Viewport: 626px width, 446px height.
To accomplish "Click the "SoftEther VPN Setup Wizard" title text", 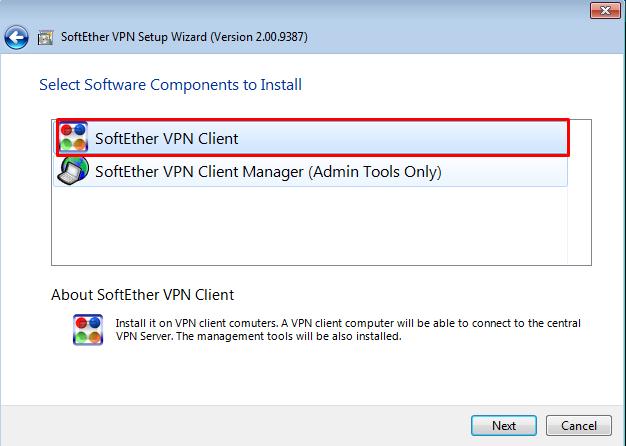I will click(134, 37).
